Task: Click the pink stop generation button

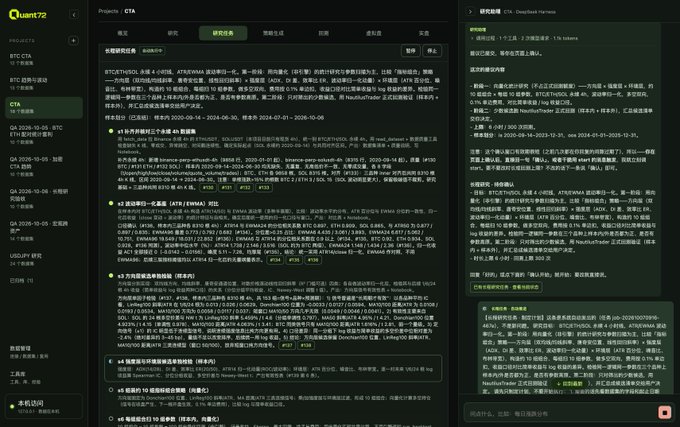Action: (664, 412)
